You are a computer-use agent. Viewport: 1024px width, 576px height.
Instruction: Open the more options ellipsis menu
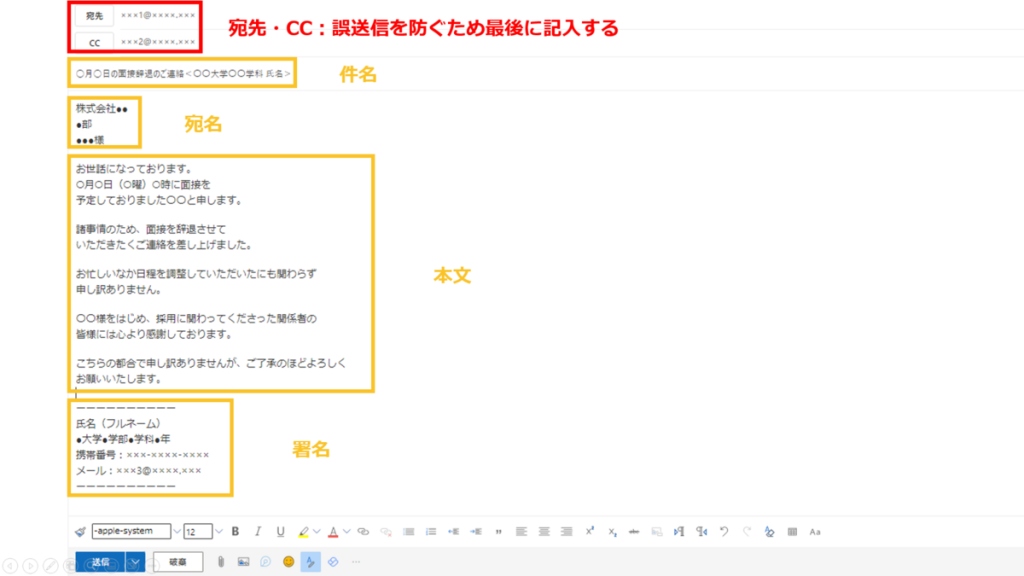pos(356,562)
